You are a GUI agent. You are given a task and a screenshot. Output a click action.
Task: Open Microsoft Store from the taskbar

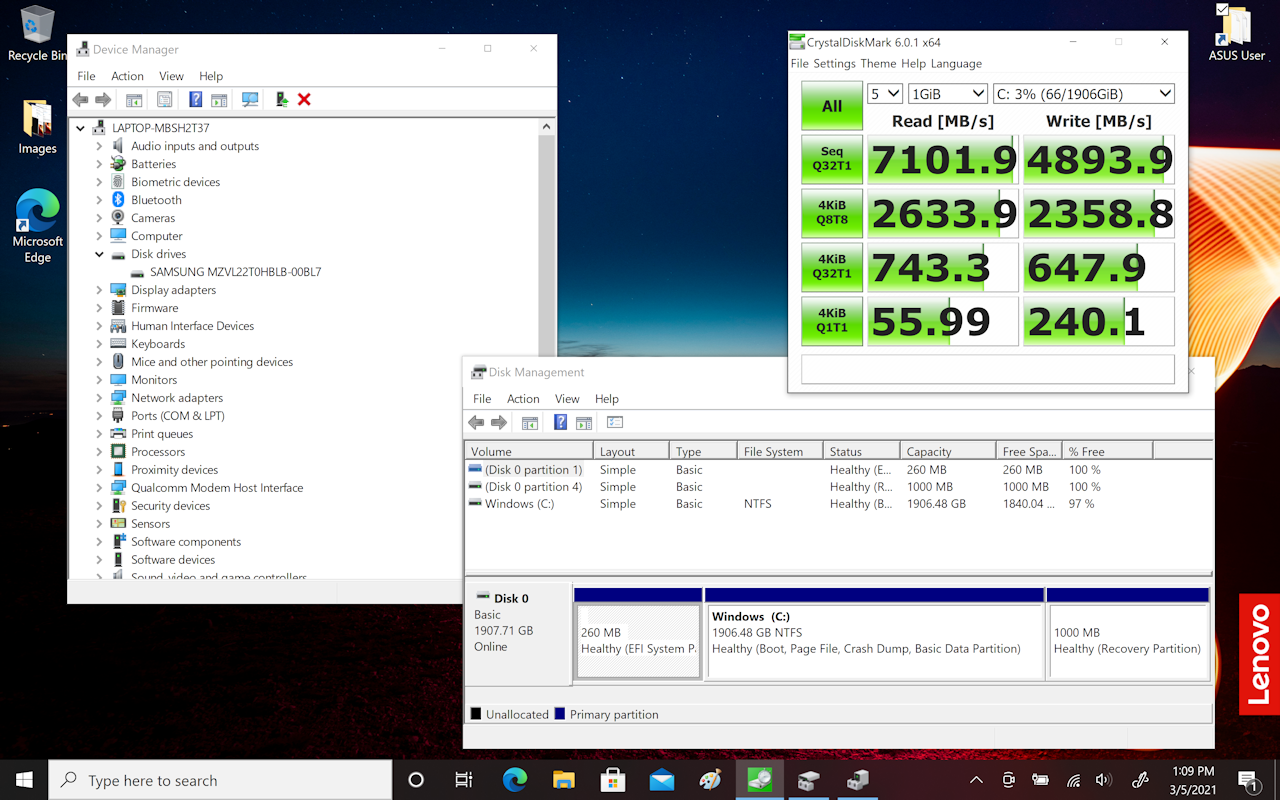613,780
